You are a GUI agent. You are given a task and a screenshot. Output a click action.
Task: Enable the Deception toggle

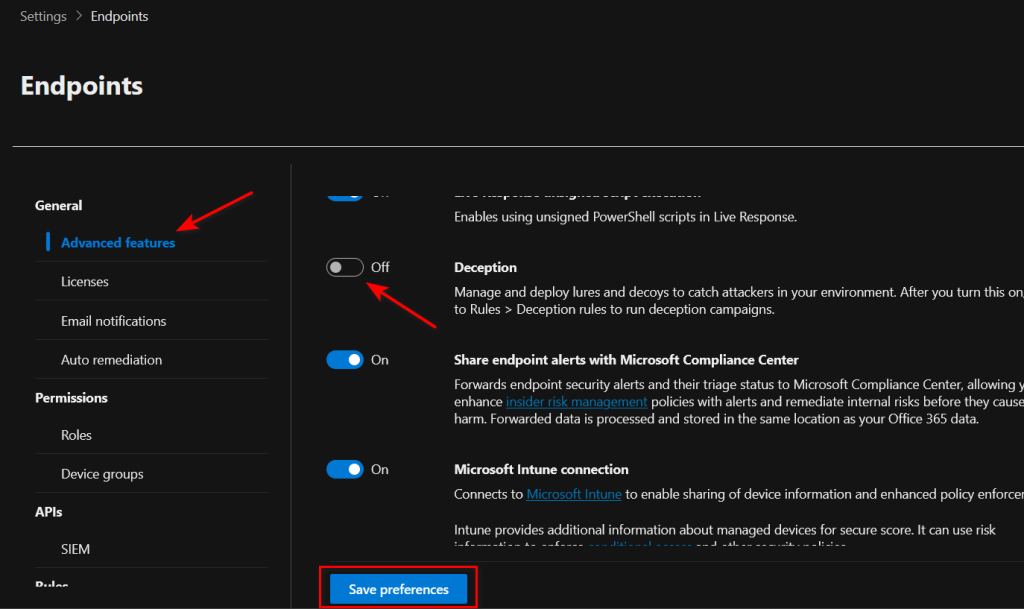(345, 267)
